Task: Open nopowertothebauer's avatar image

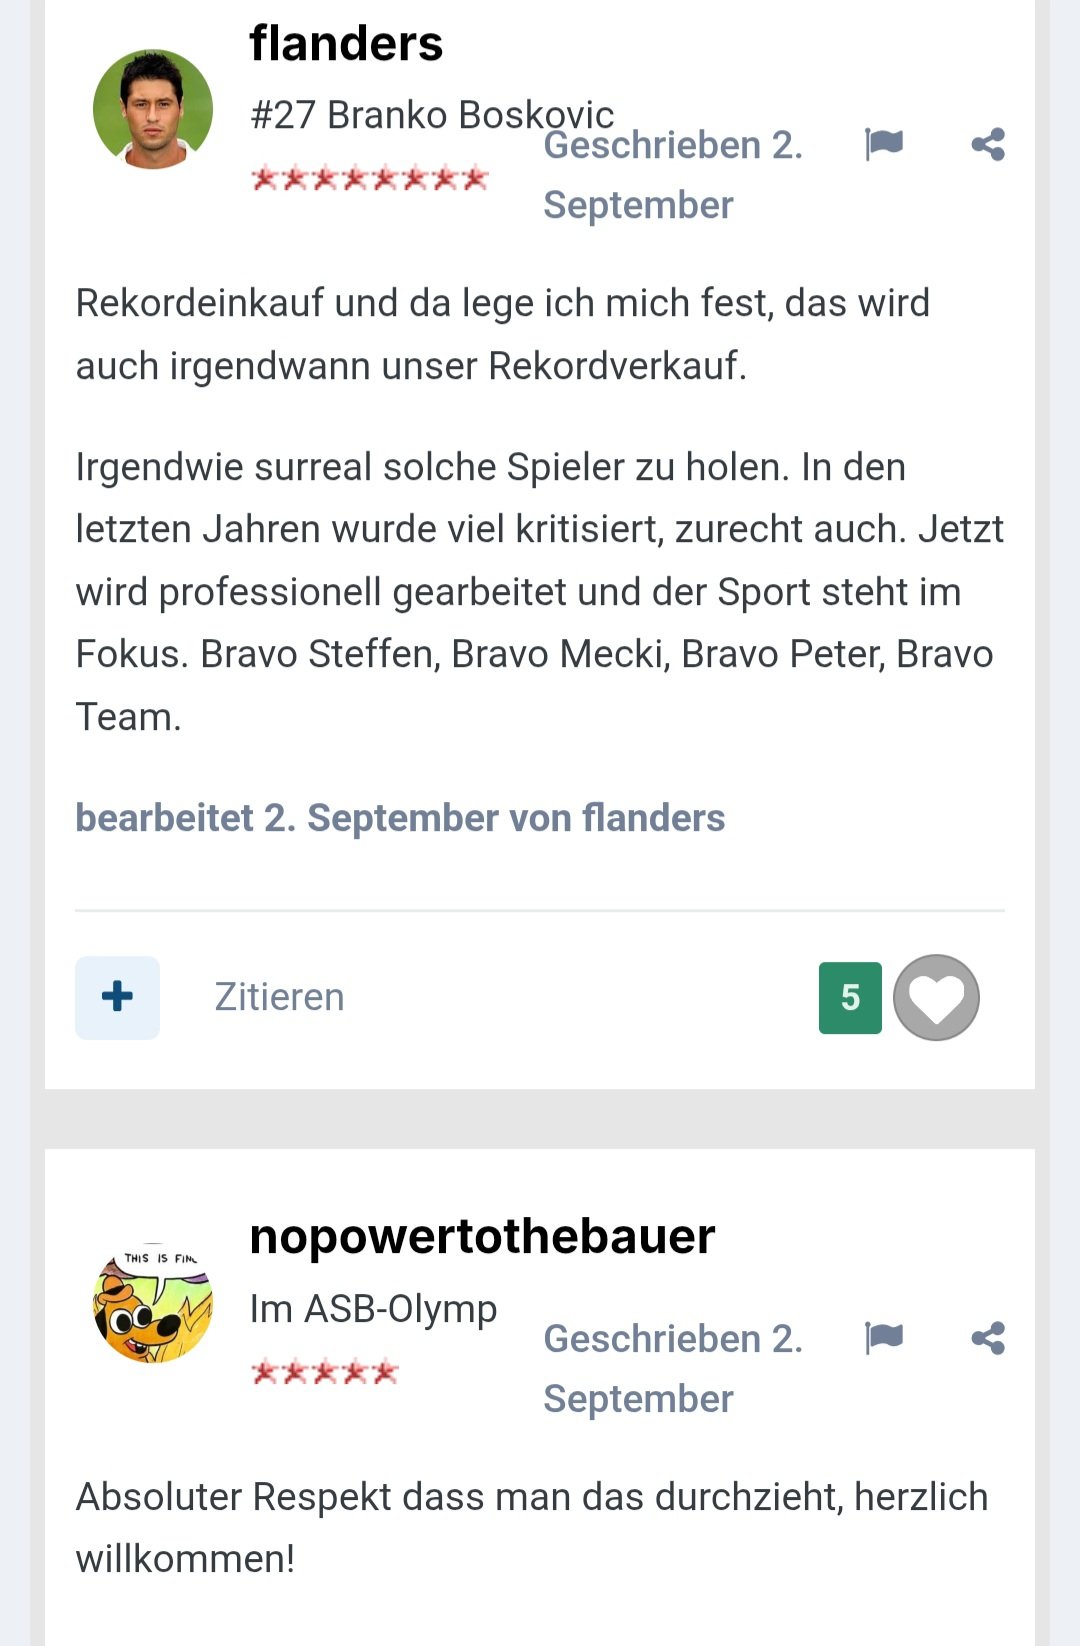Action: click(153, 1302)
